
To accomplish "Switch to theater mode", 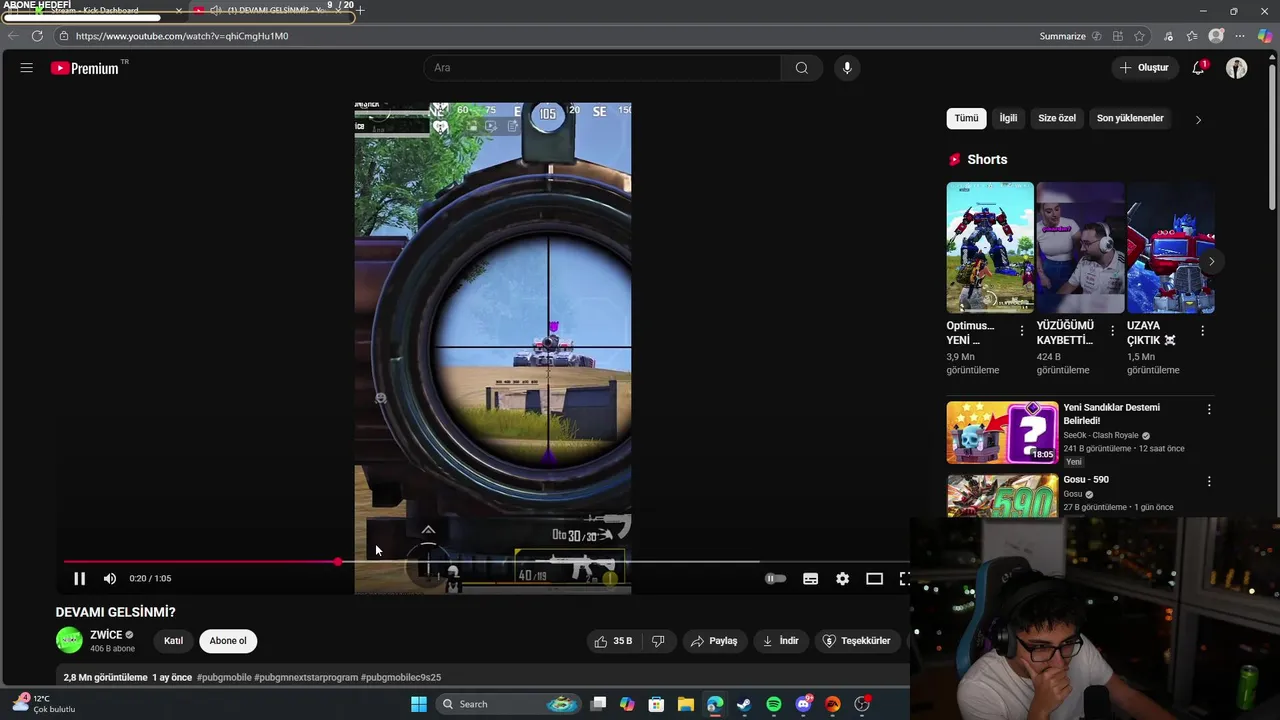I will click(x=874, y=578).
